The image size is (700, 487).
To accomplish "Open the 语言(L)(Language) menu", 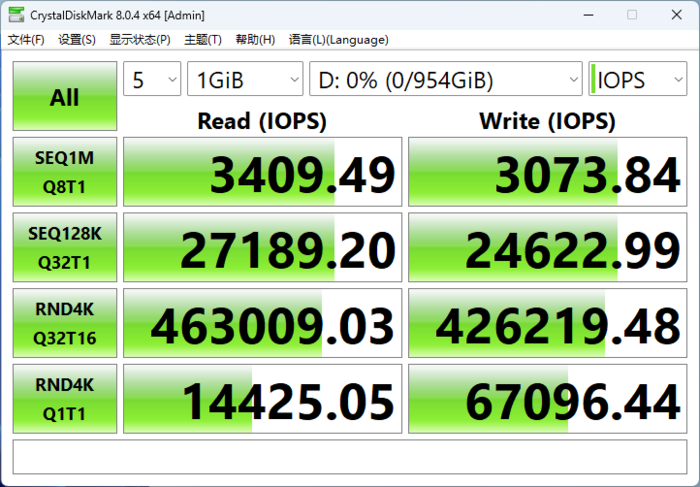I will tap(338, 40).
